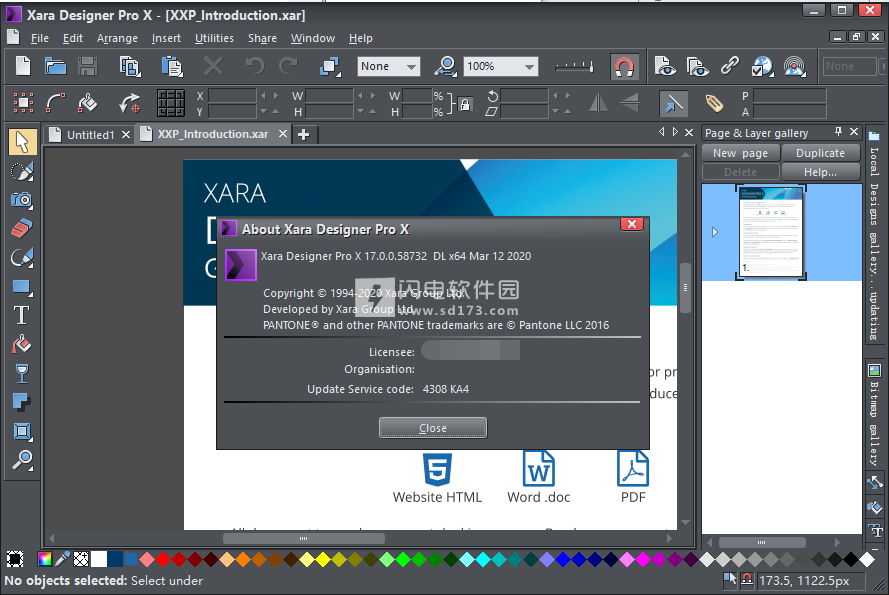Open a file with folder icon
Screen dimensions: 889x595
(x=56, y=66)
